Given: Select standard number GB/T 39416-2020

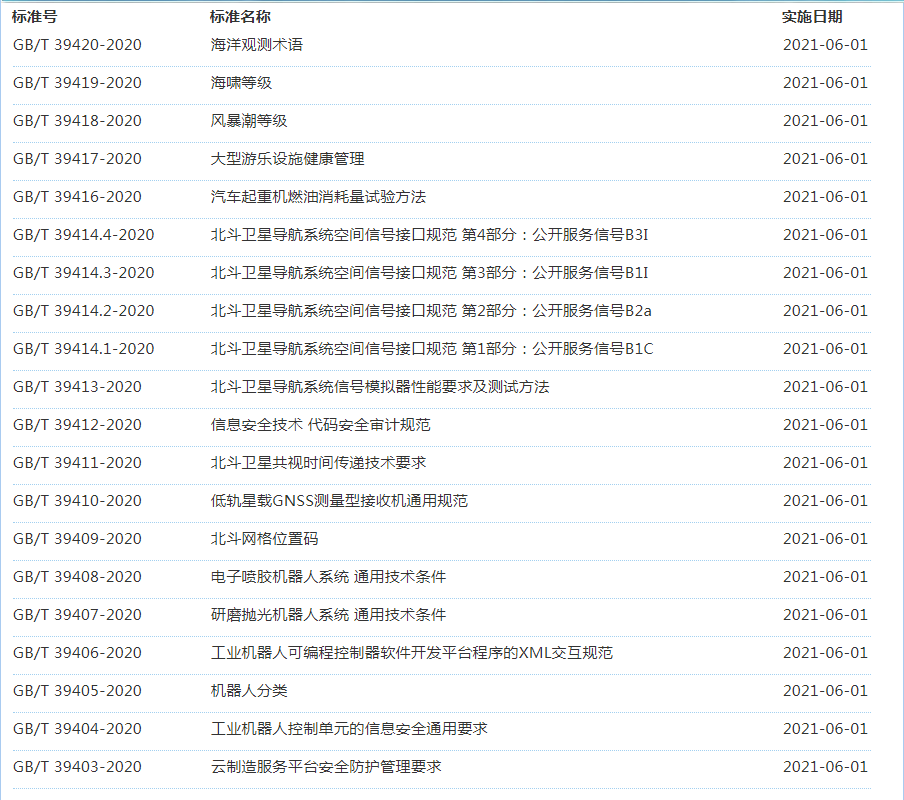Looking at the screenshot, I should point(77,197).
